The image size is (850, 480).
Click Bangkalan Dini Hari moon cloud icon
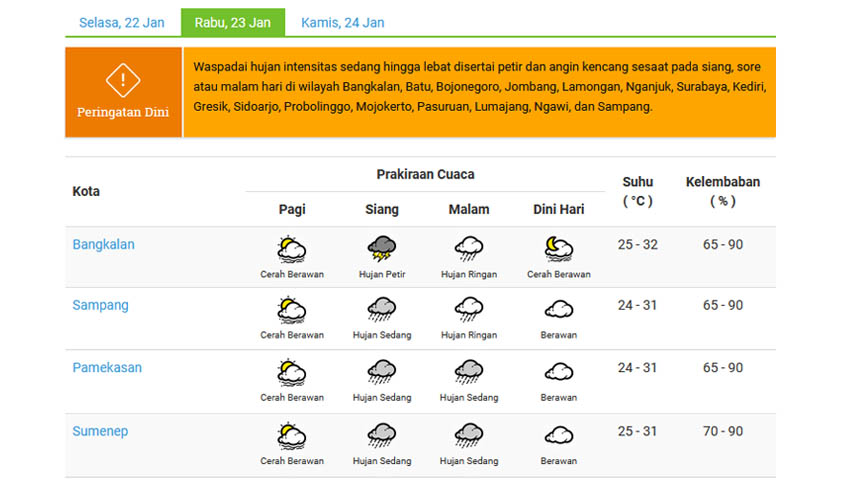558,249
